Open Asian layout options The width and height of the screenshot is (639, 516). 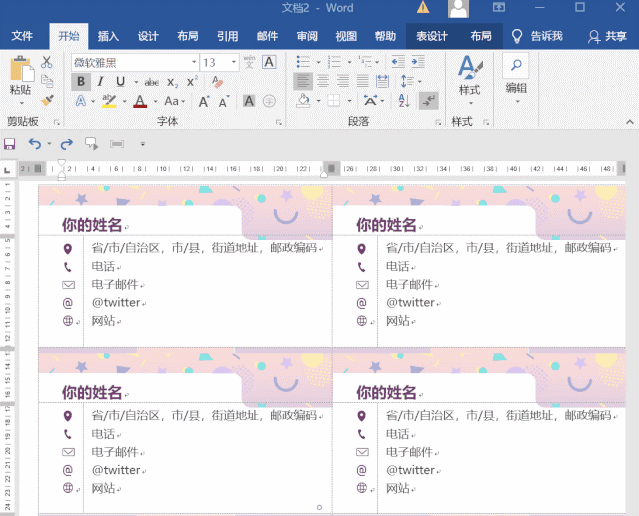point(373,101)
